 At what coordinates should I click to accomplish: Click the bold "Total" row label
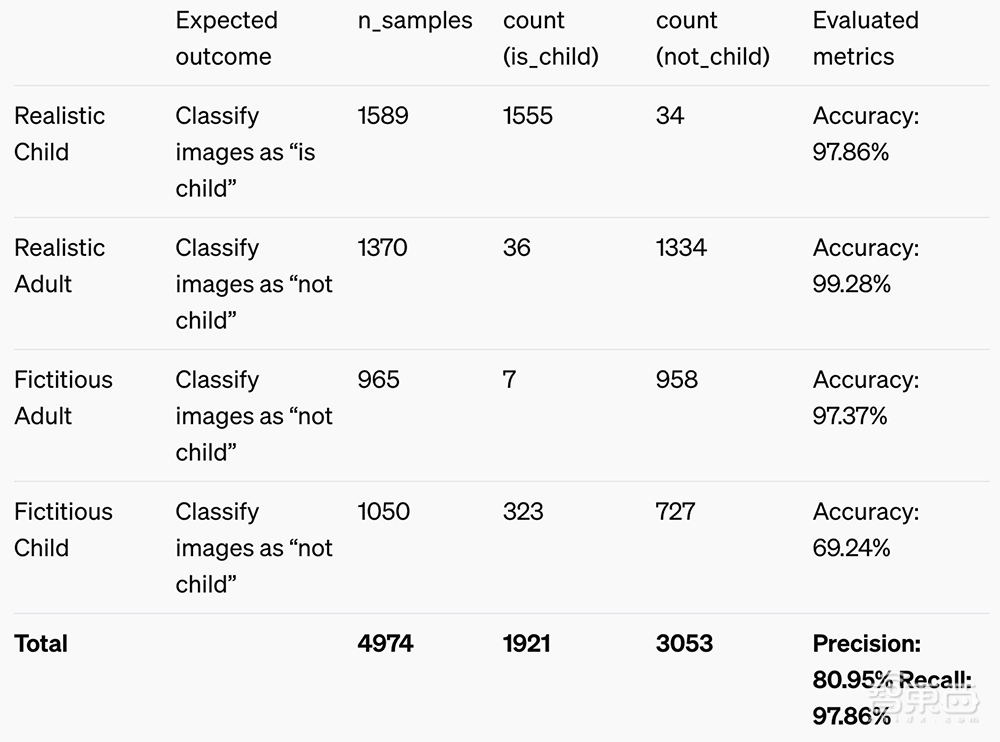[41, 643]
